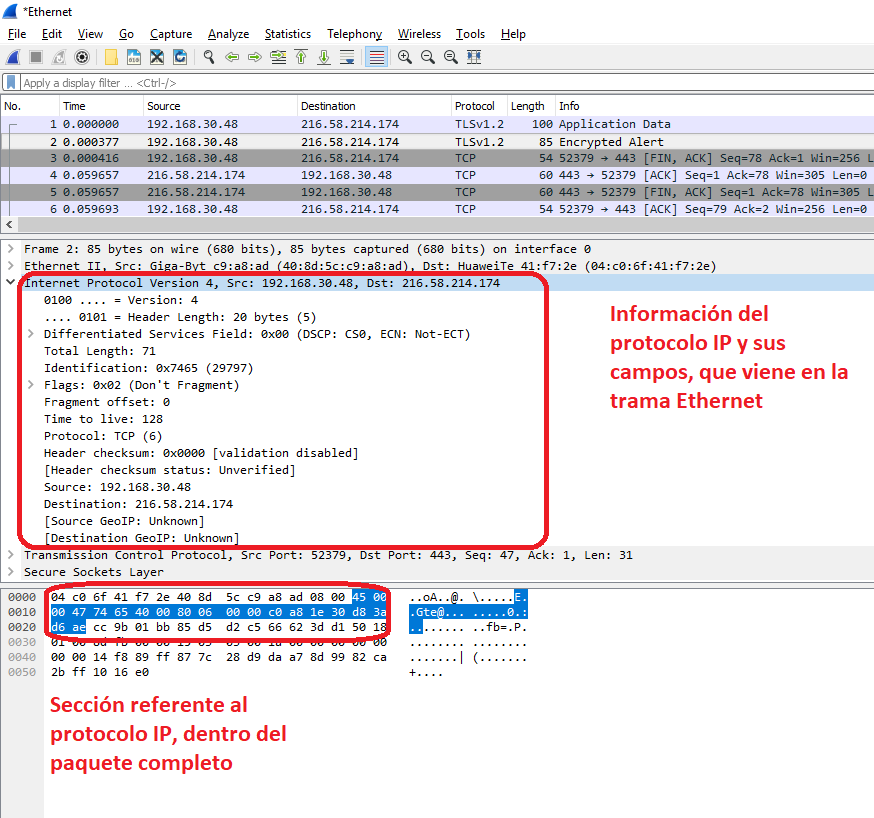The image size is (874, 818).
Task: Jump to first packet icon
Action: 301,57
